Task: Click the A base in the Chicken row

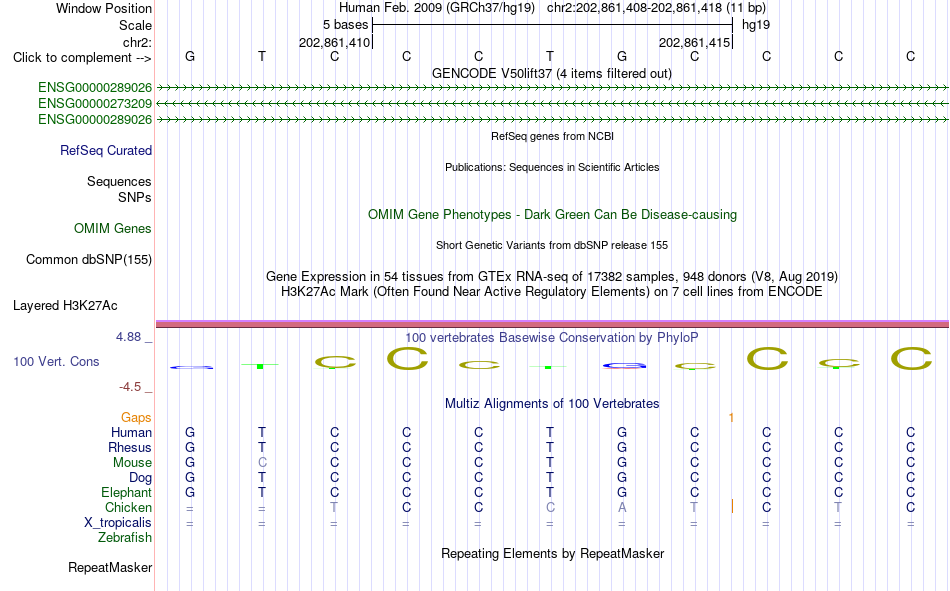Action: click(x=622, y=507)
